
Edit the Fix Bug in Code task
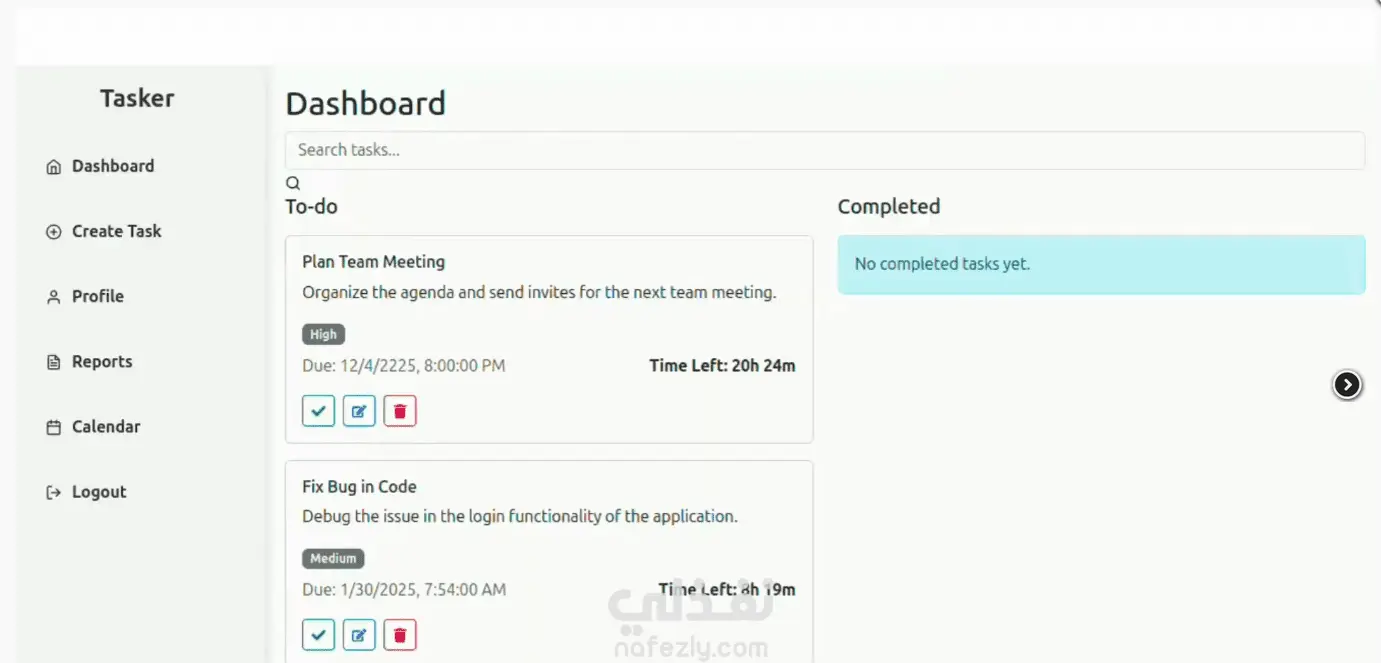click(x=359, y=635)
